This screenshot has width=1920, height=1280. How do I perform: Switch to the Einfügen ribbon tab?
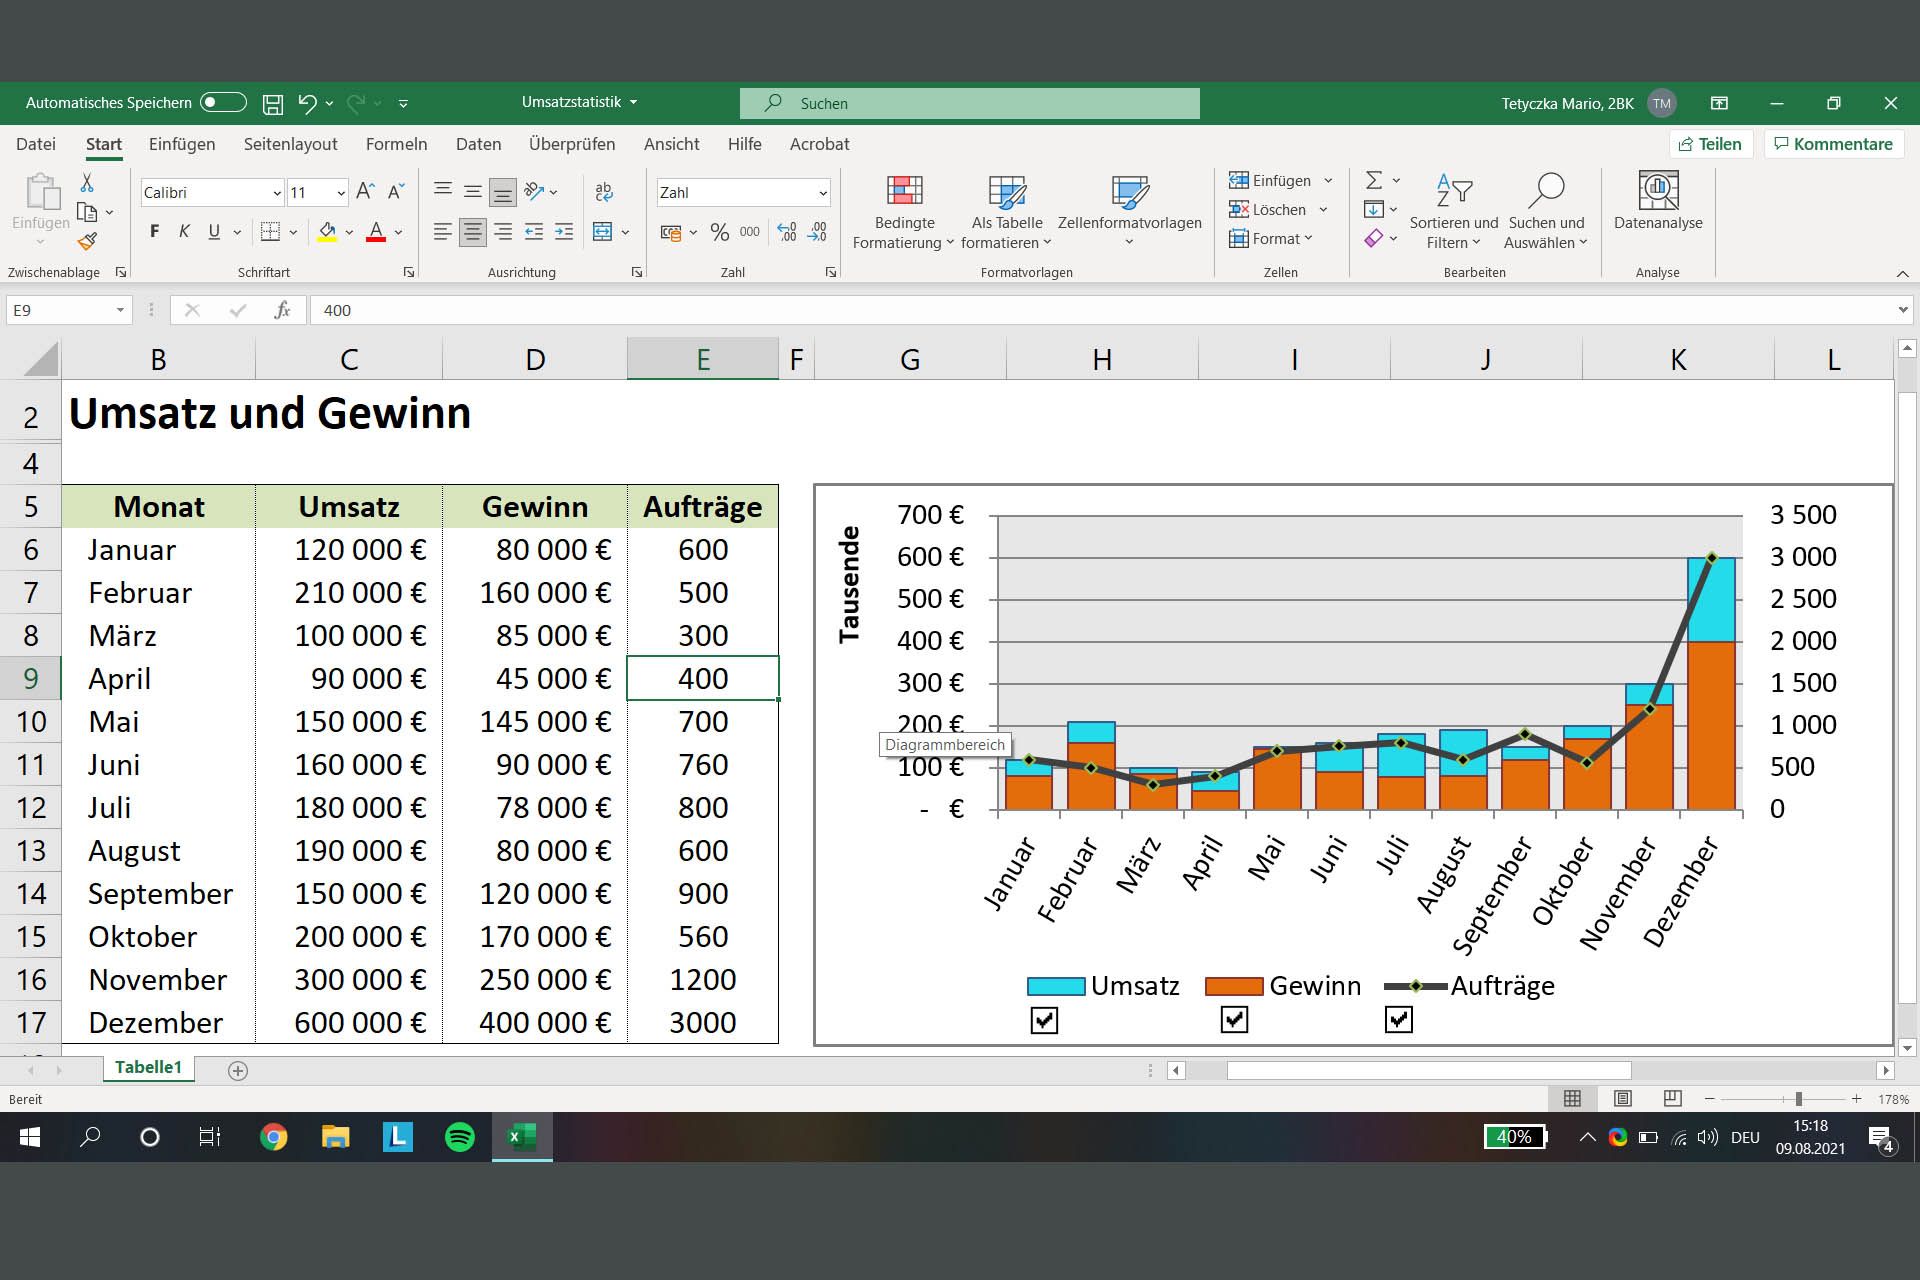pyautogui.click(x=182, y=144)
